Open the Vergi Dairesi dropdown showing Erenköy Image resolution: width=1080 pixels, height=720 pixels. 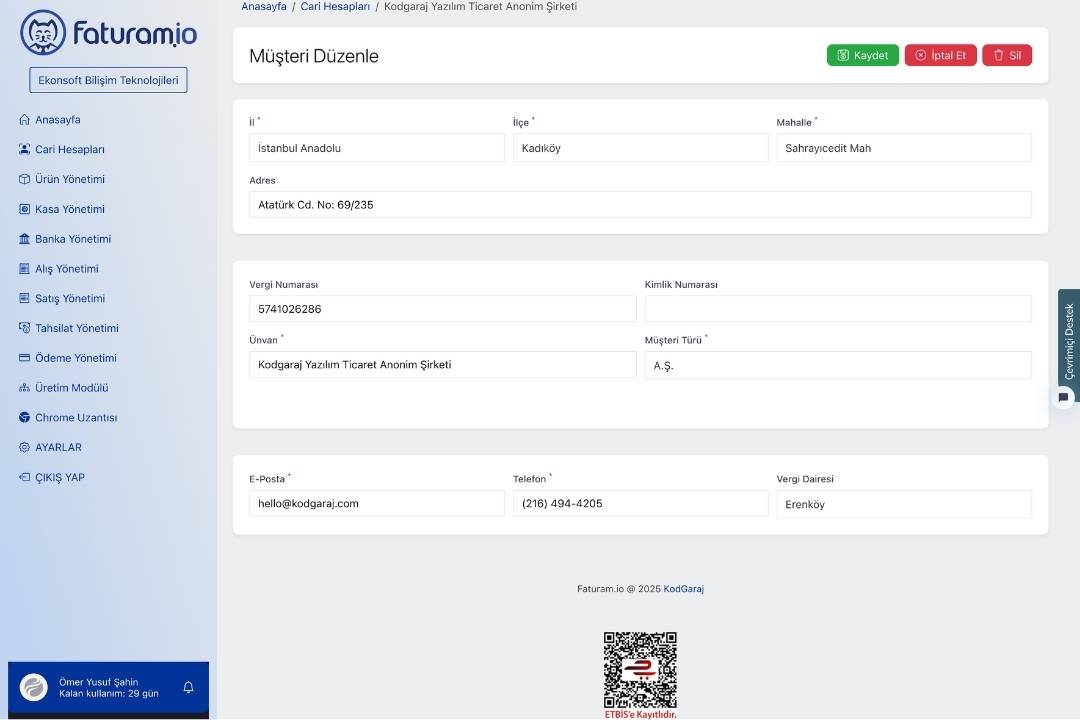904,504
